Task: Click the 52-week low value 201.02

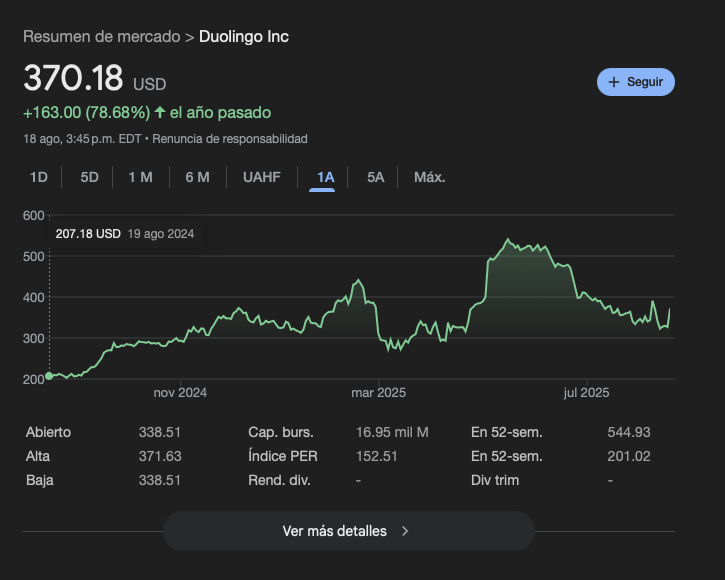Action: (x=629, y=456)
